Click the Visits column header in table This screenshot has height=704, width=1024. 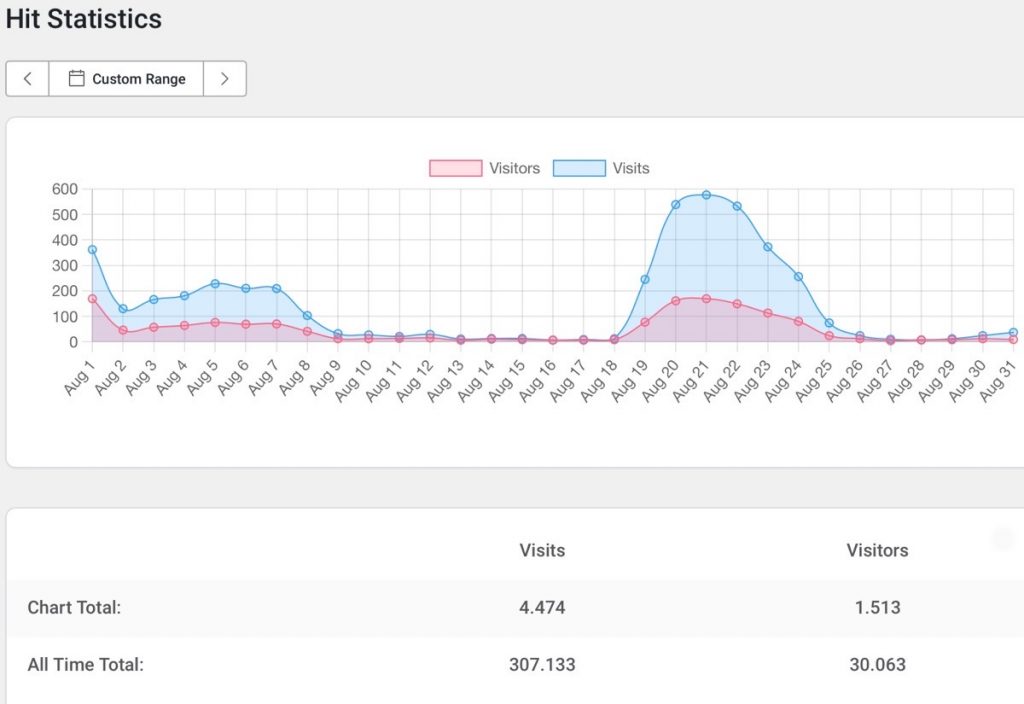click(x=542, y=550)
